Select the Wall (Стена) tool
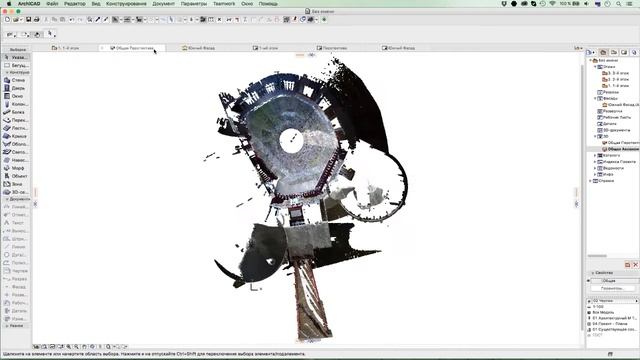Viewport: 640px width, 360px height. click(16, 80)
